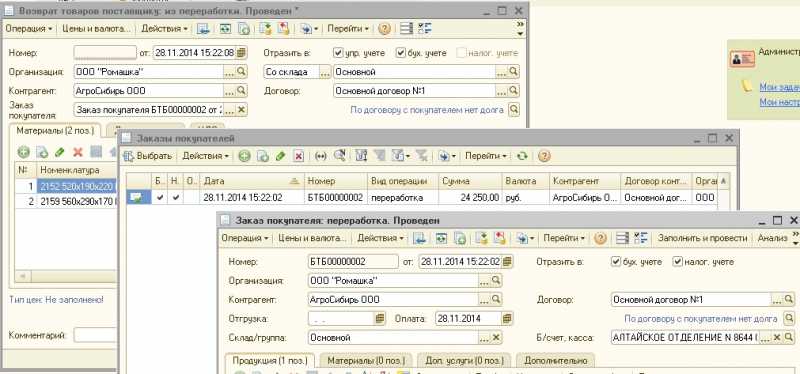Select order row cell БТБ00000002
The width and height of the screenshot is (800, 374).
[335, 197]
